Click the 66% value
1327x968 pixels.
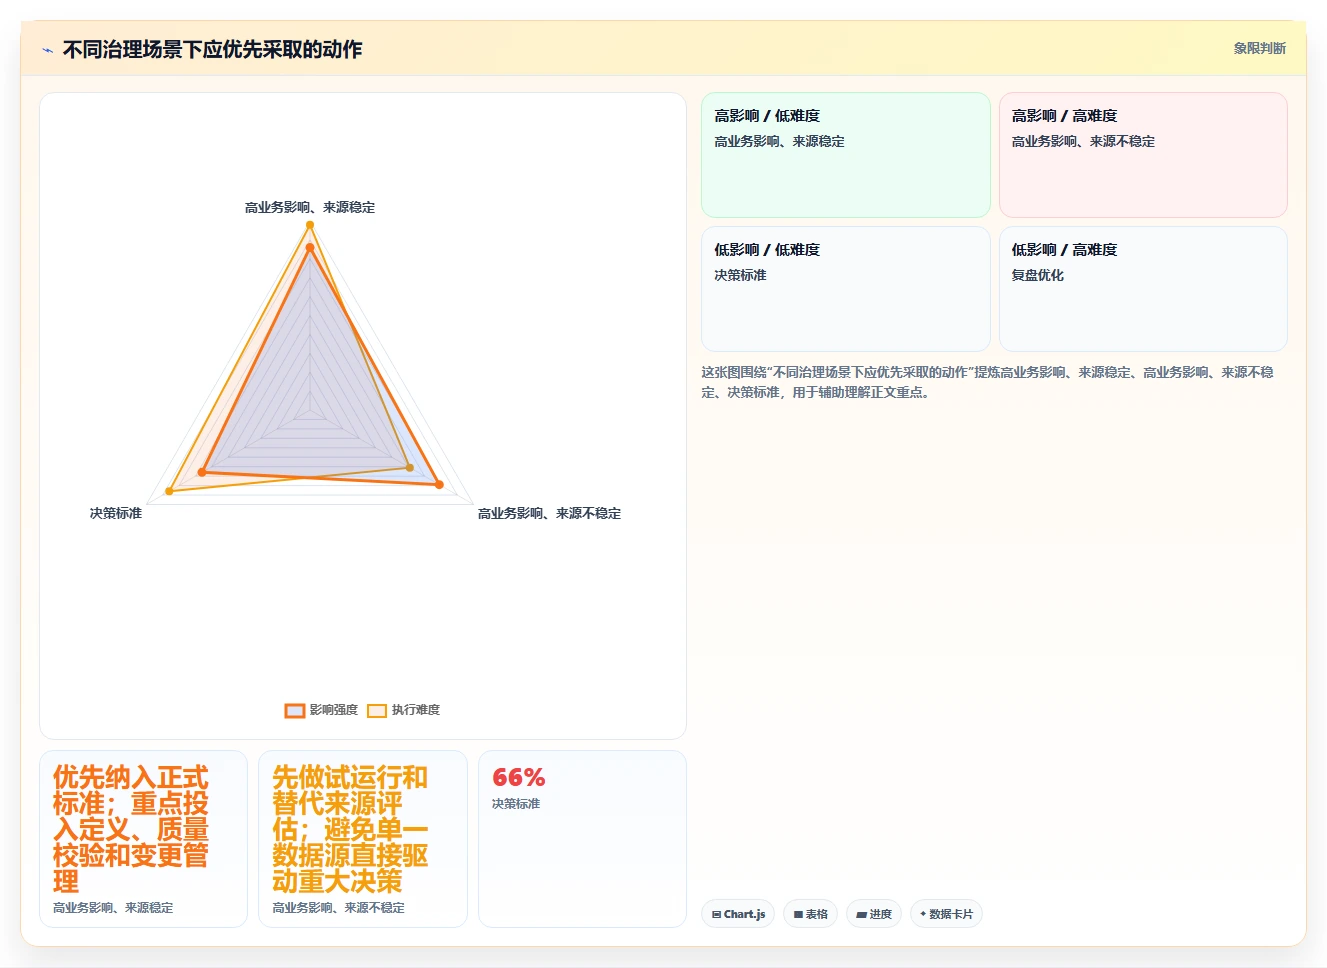pos(519,777)
